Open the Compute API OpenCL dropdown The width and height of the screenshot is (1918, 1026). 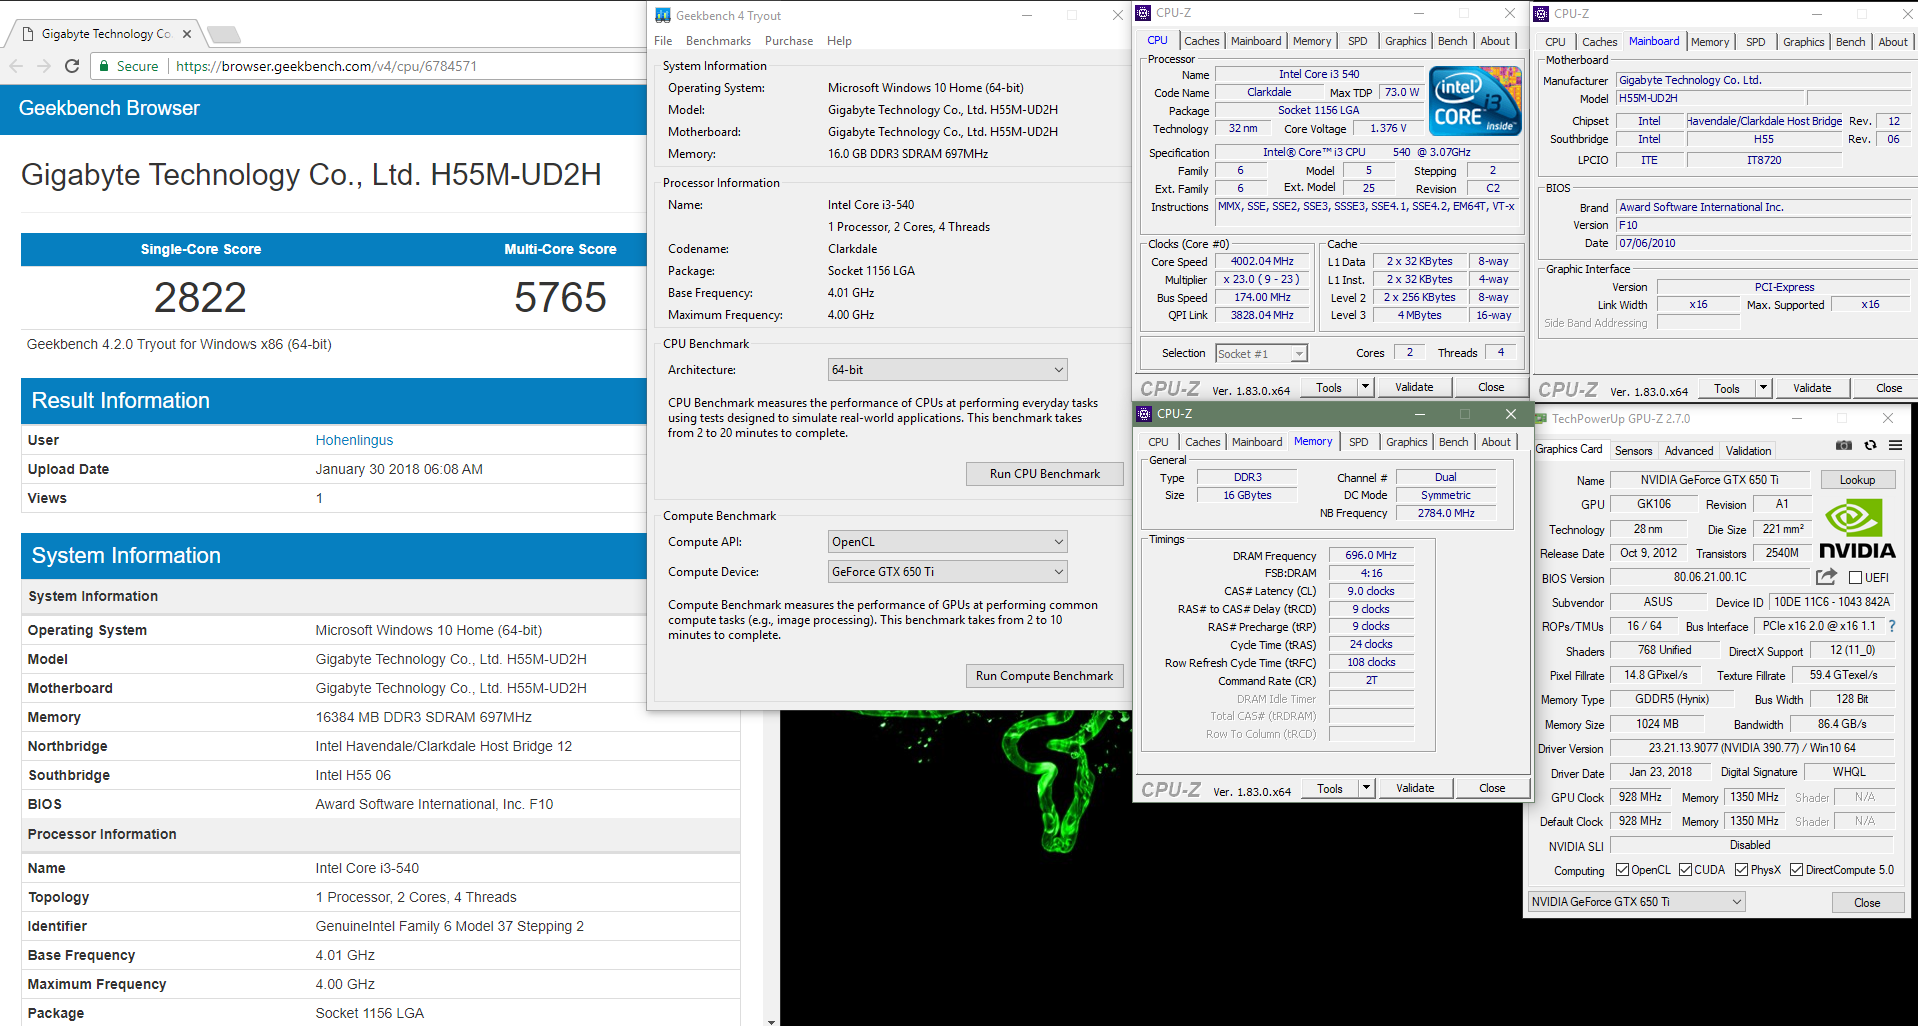pyautogui.click(x=947, y=542)
